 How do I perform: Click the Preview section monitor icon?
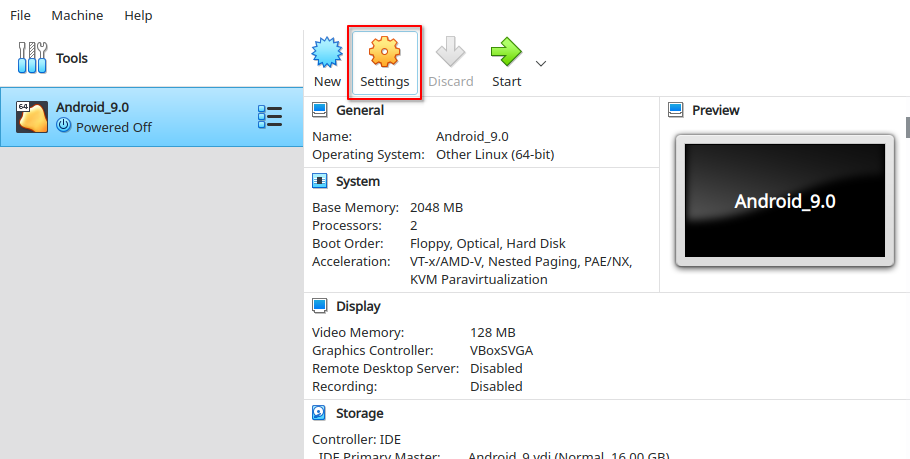coord(676,110)
